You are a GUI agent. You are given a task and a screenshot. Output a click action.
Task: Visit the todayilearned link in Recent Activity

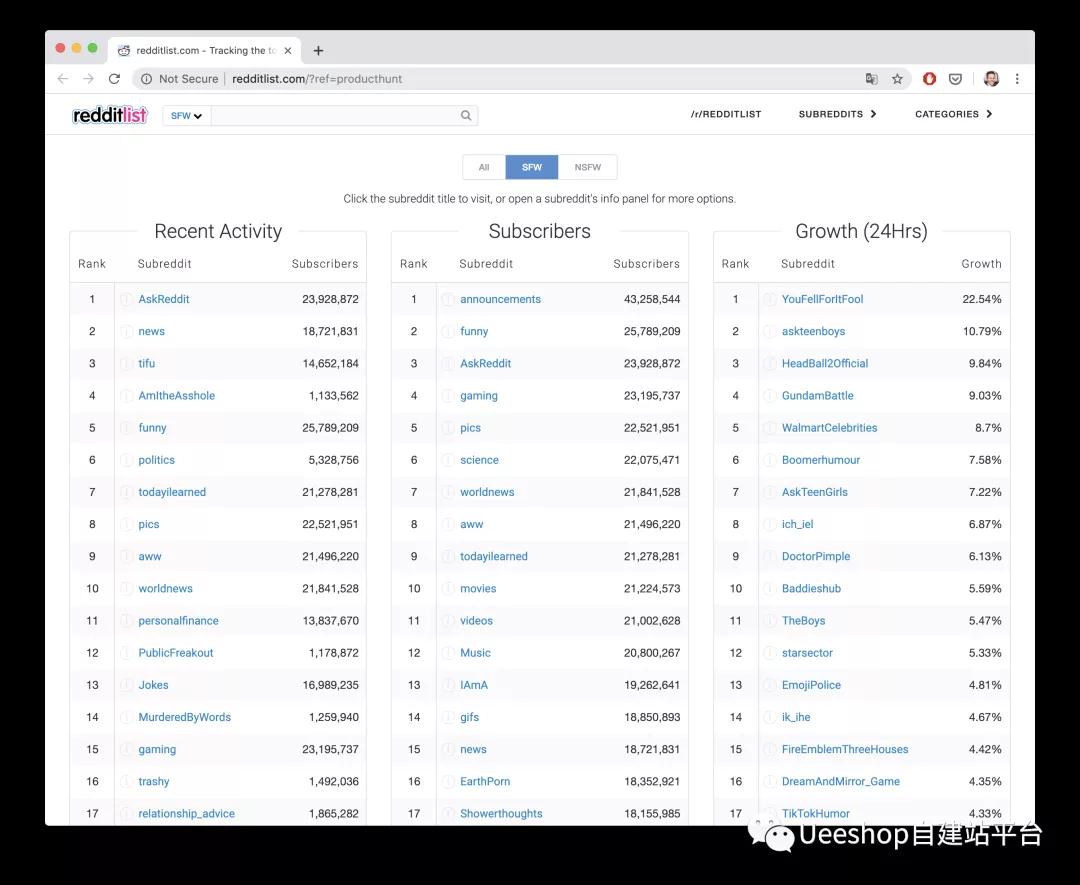coord(172,492)
